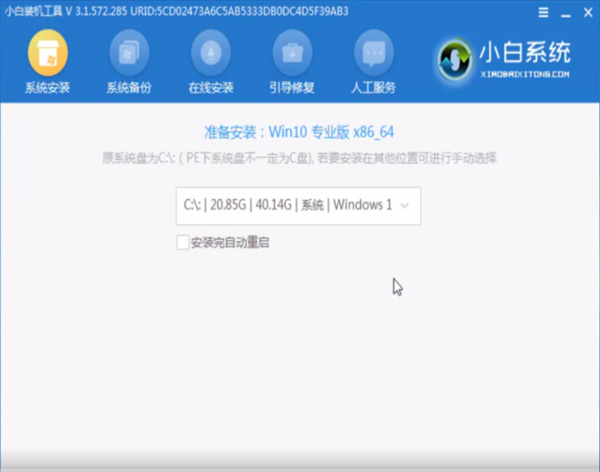Image resolution: width=600 pixels, height=472 pixels.
Task: Click the 'XIAOBAIXITONG.COM' text
Action: pos(525,74)
